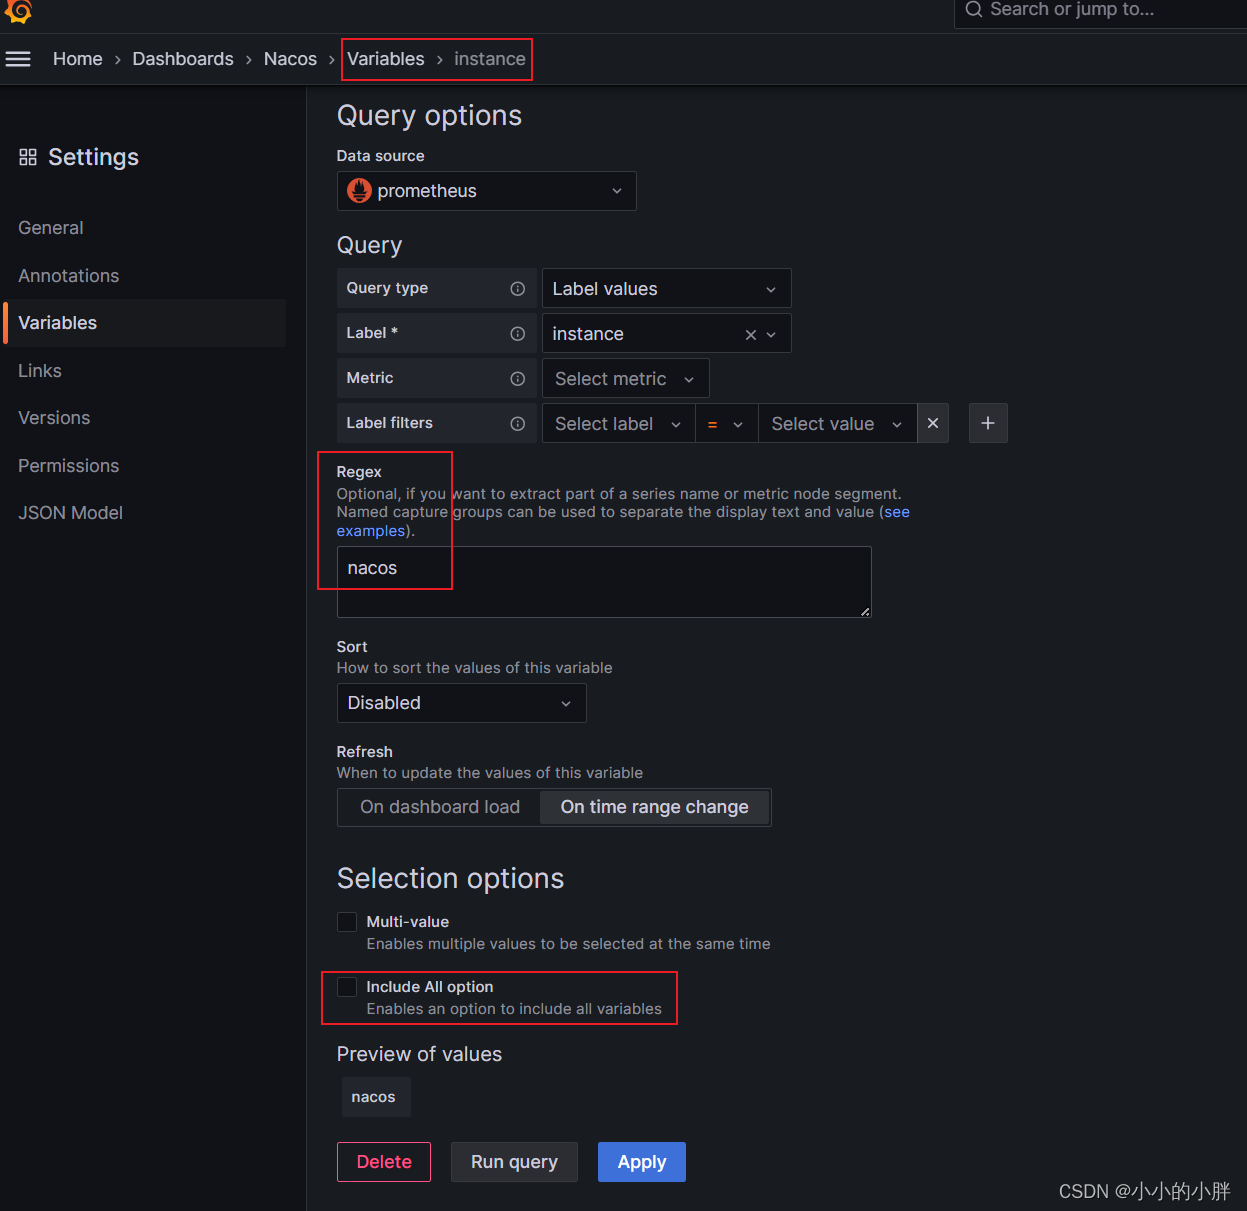Open Permissions settings section
The image size is (1247, 1211).
tap(68, 466)
